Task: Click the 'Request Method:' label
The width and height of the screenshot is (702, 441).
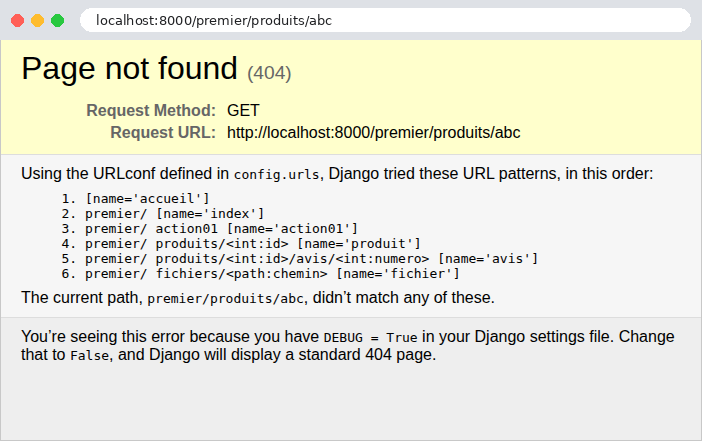Action: pos(151,110)
